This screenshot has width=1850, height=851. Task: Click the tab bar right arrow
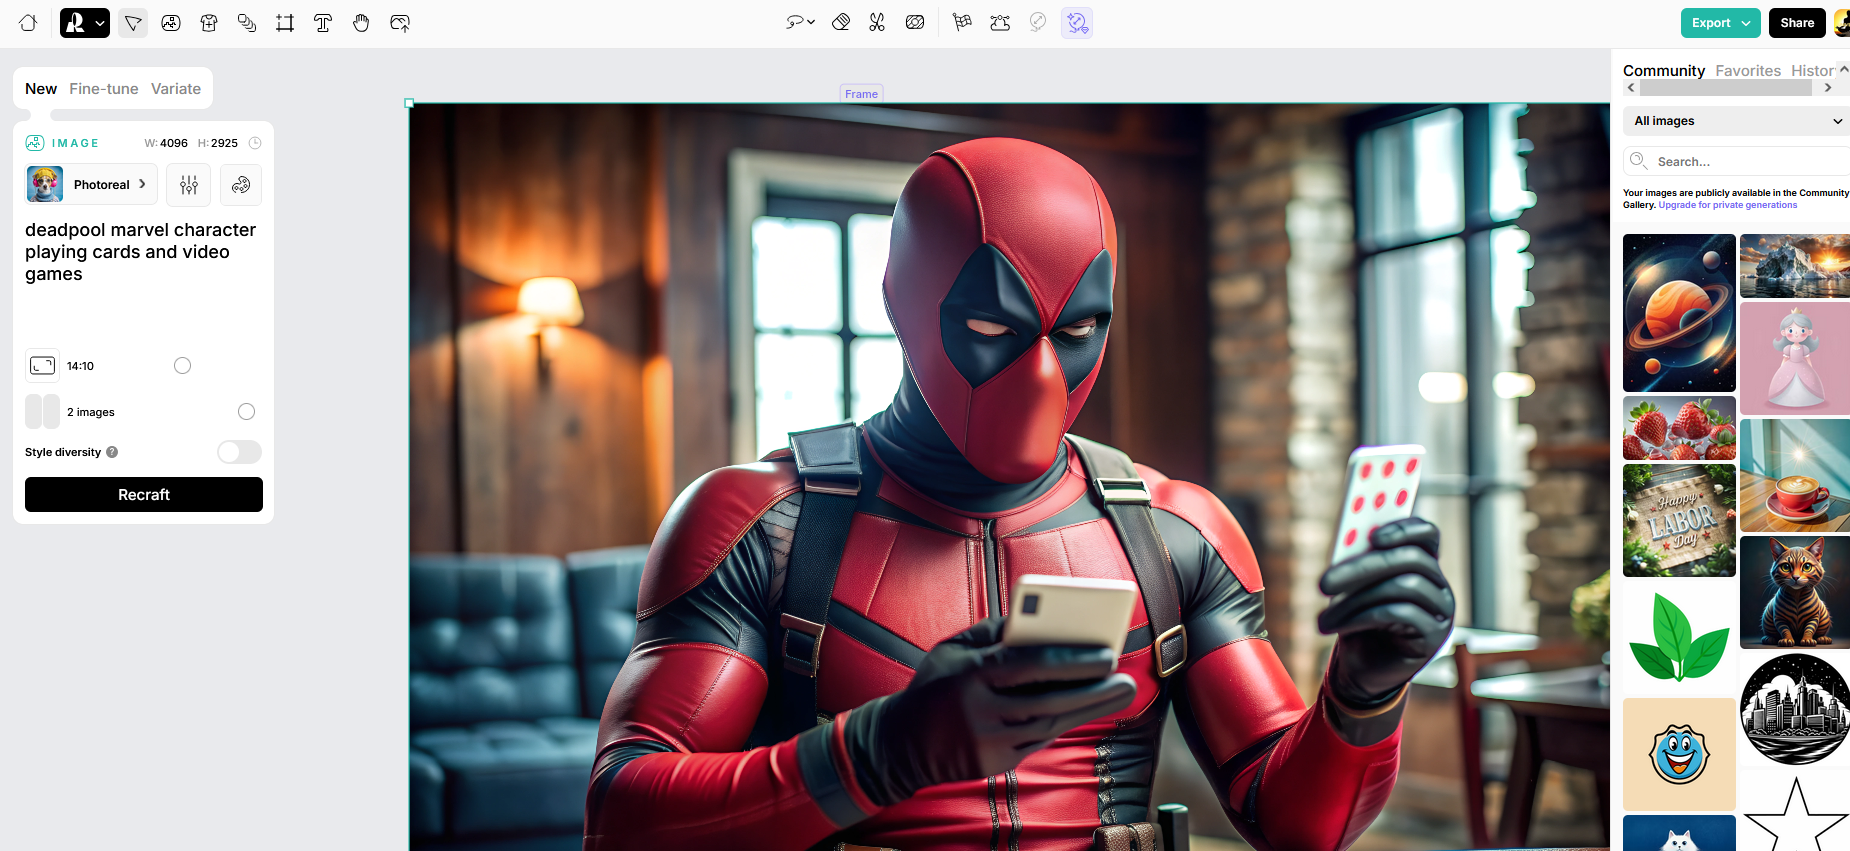point(1828,88)
